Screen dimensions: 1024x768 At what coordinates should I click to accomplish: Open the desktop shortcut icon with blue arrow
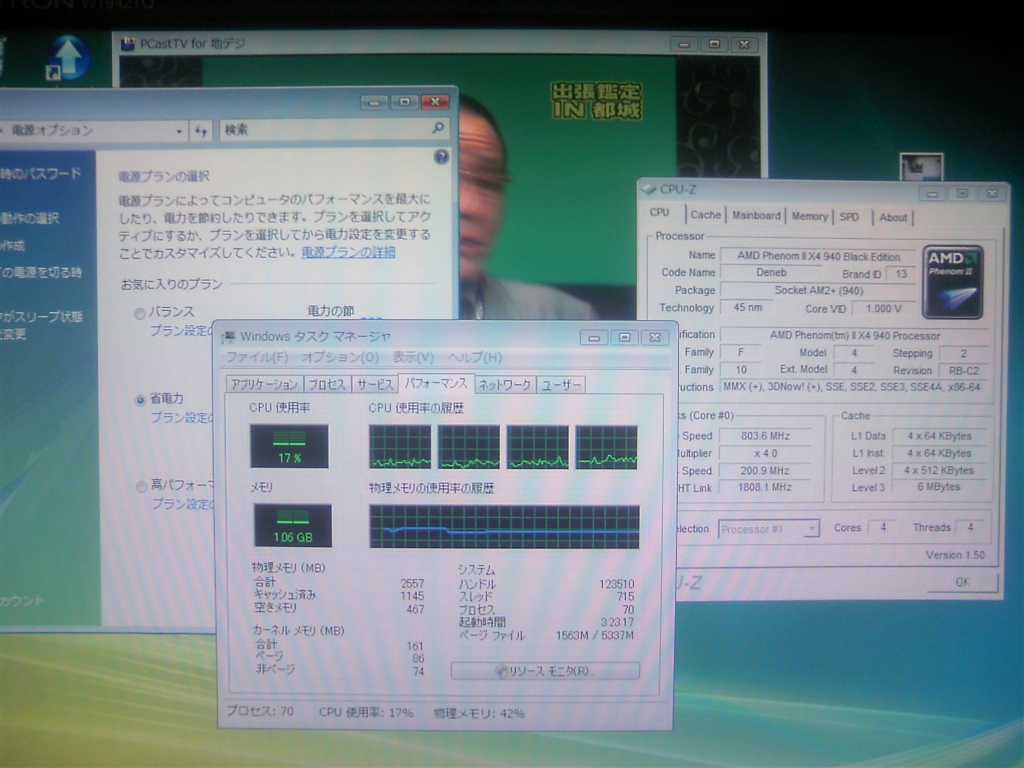pos(67,57)
